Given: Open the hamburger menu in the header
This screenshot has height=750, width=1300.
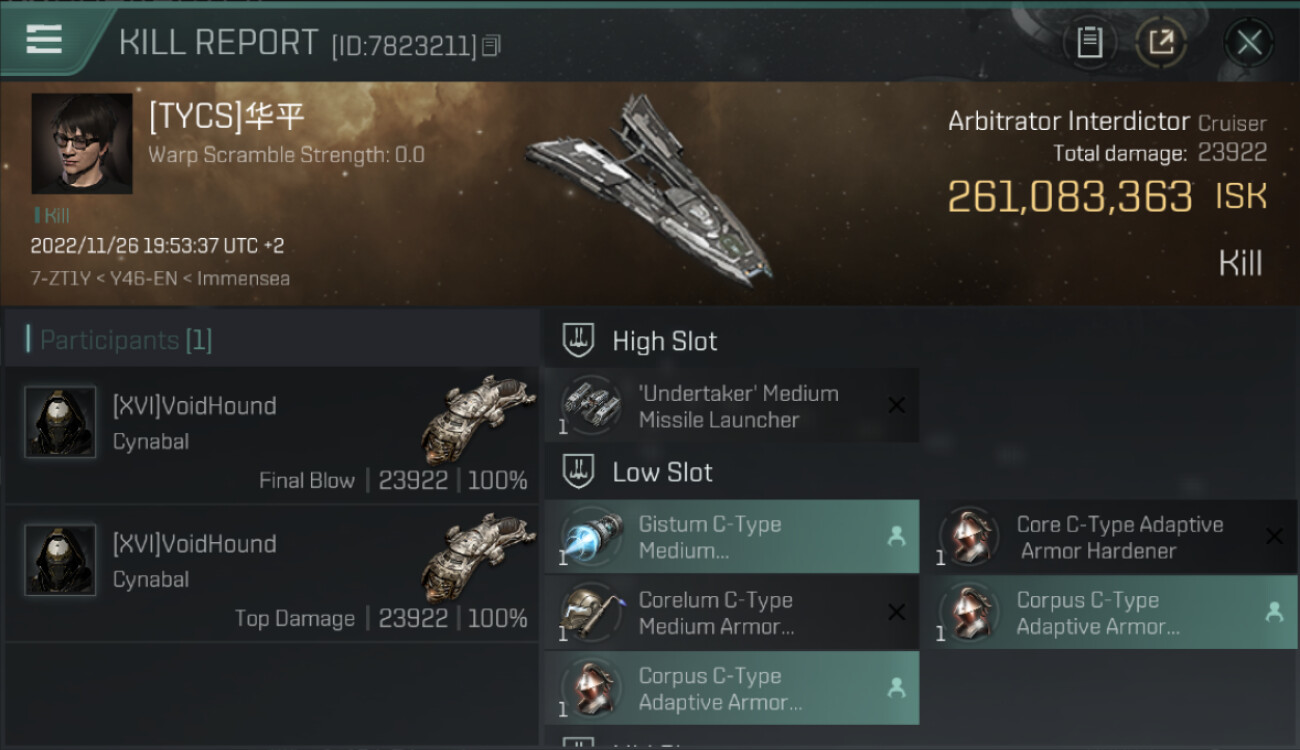Looking at the screenshot, I should [x=44, y=40].
